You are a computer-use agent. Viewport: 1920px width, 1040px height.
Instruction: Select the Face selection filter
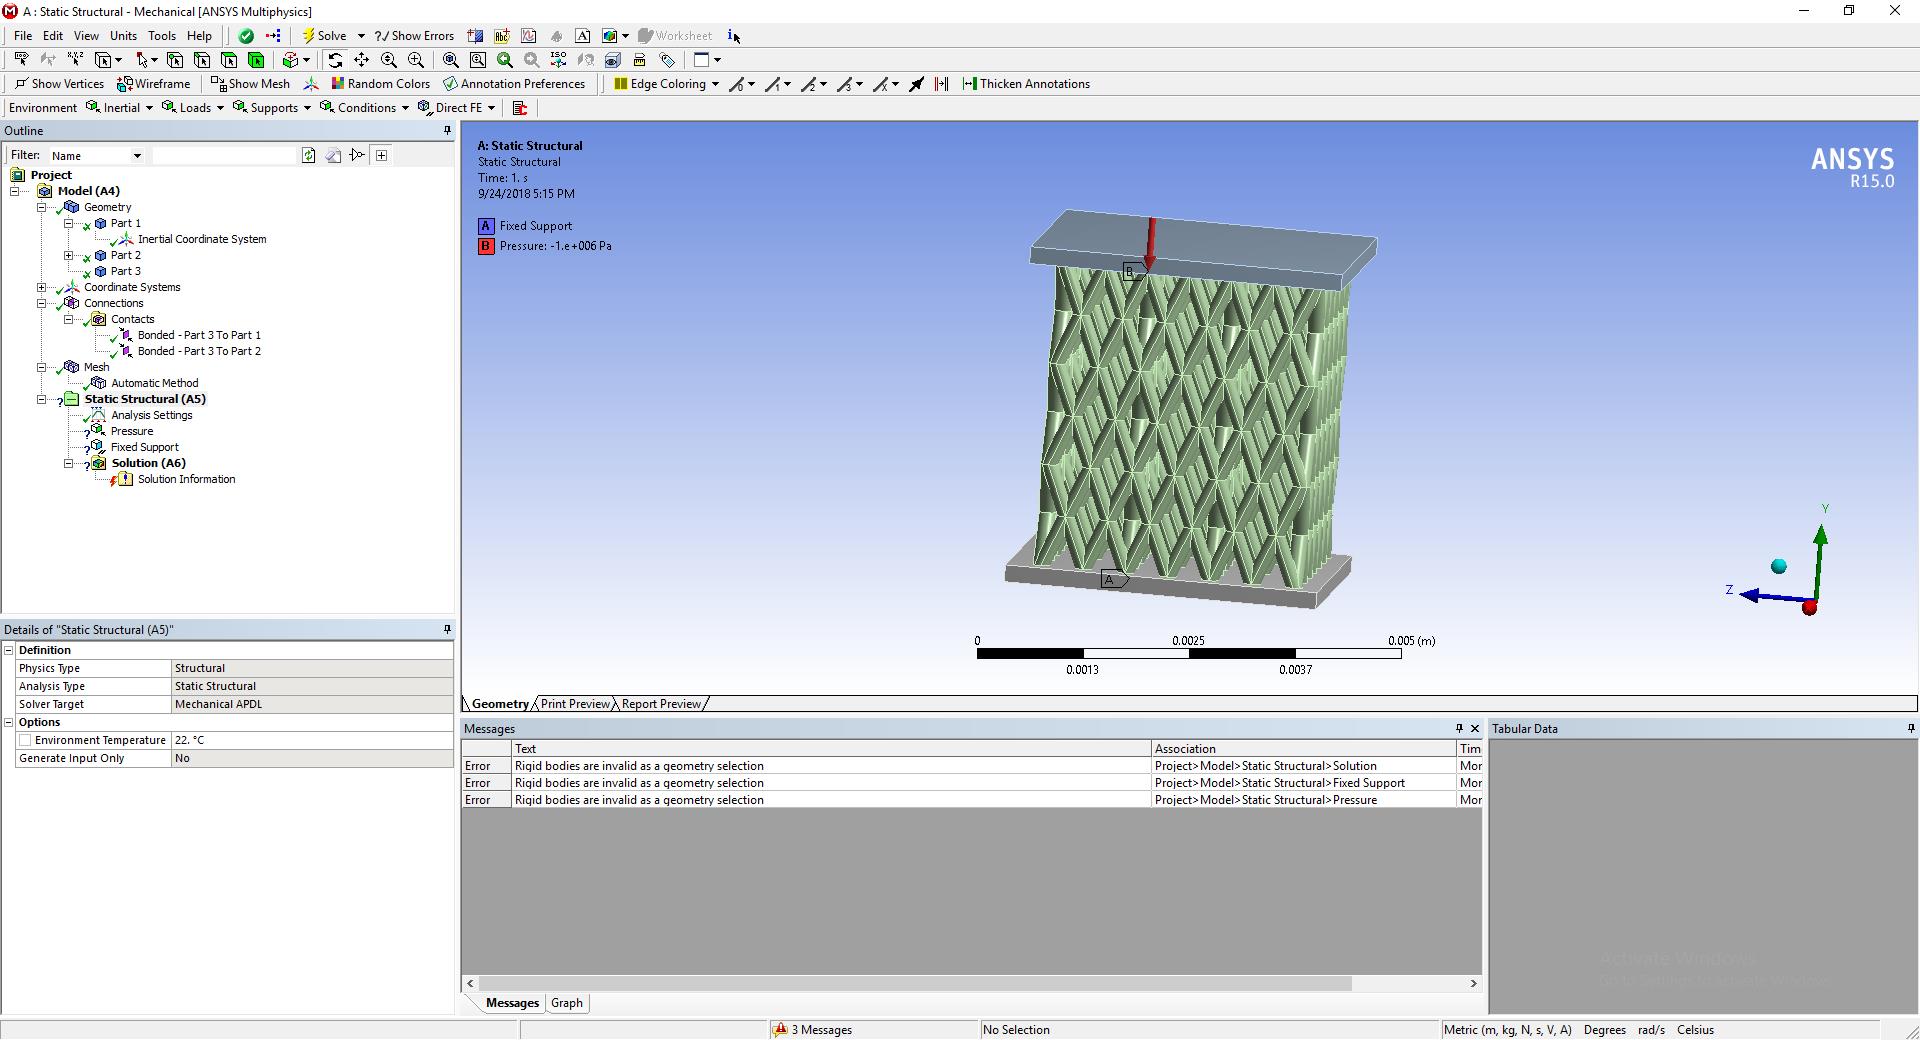[x=229, y=60]
